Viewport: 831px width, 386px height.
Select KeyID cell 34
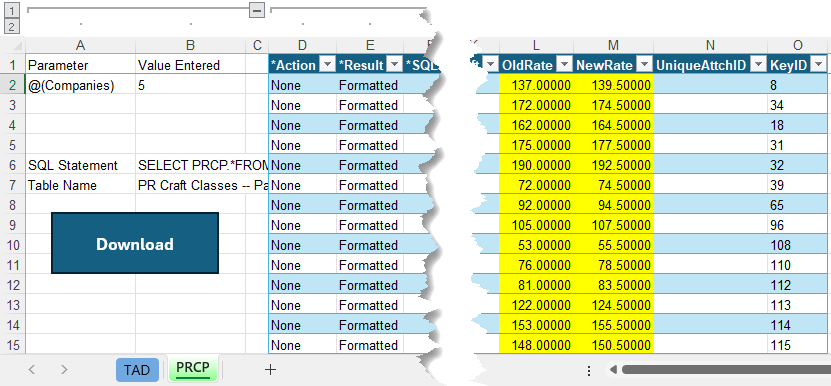798,105
